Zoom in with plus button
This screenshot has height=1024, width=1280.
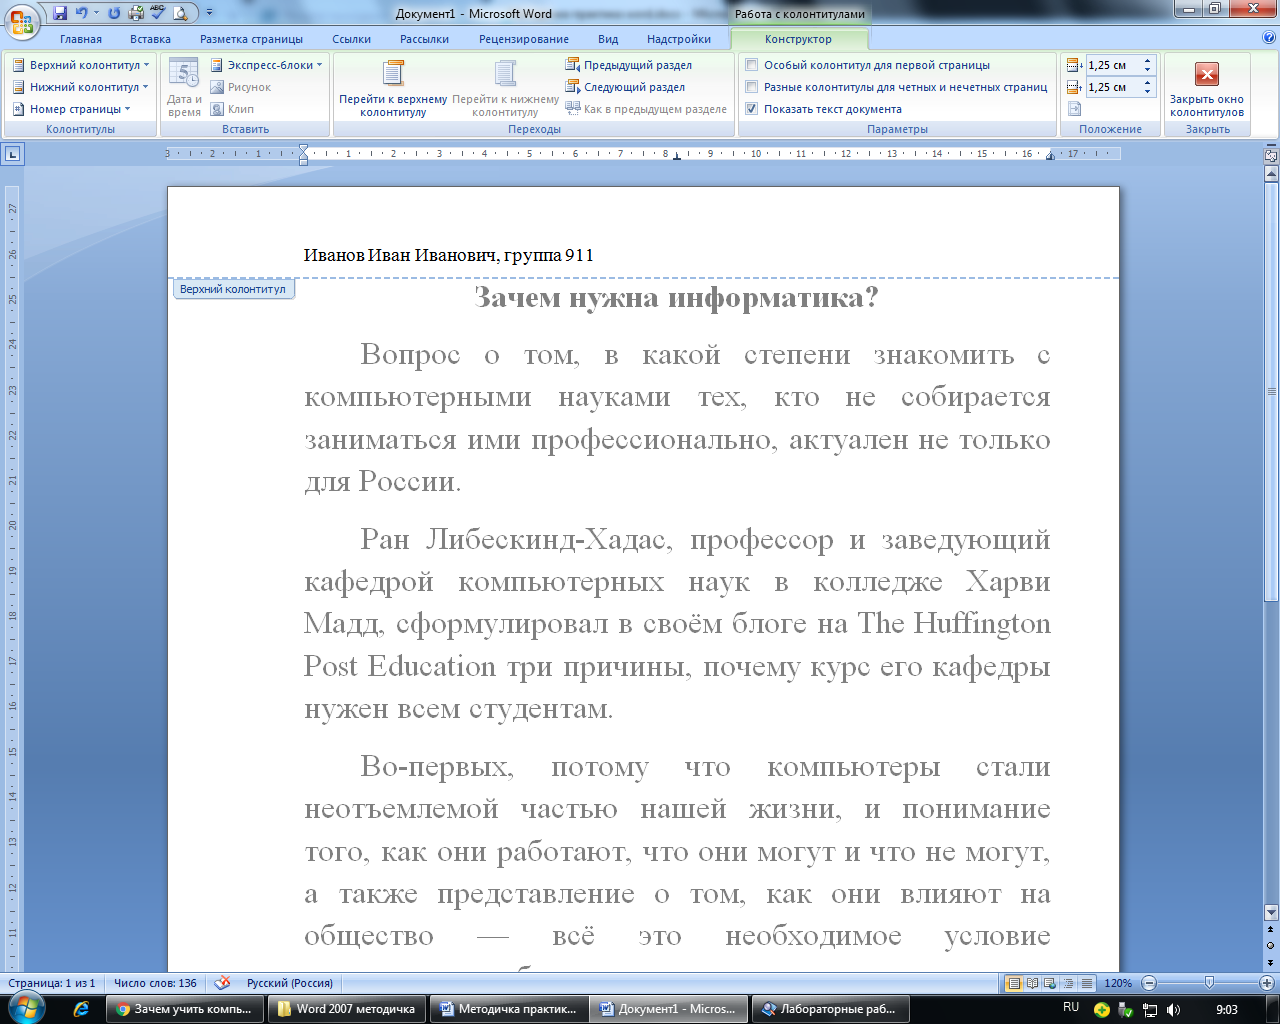(x=1266, y=983)
